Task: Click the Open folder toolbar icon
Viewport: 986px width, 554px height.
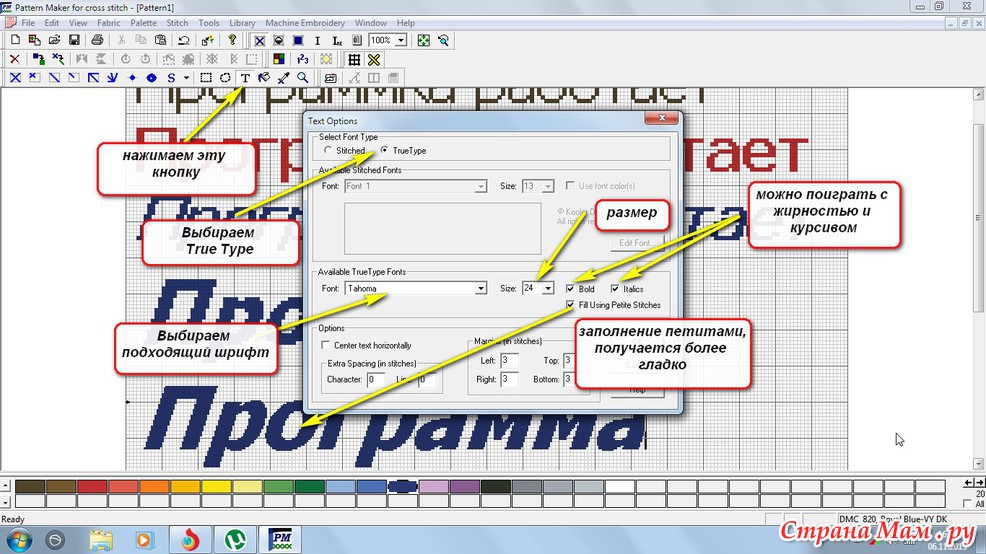Action: point(54,40)
